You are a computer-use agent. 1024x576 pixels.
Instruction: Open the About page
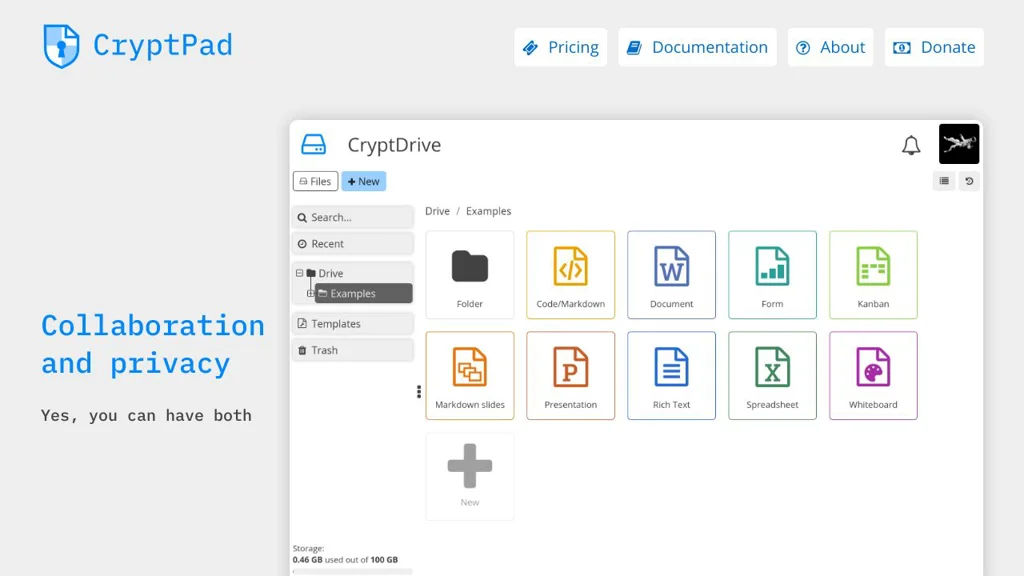(830, 47)
